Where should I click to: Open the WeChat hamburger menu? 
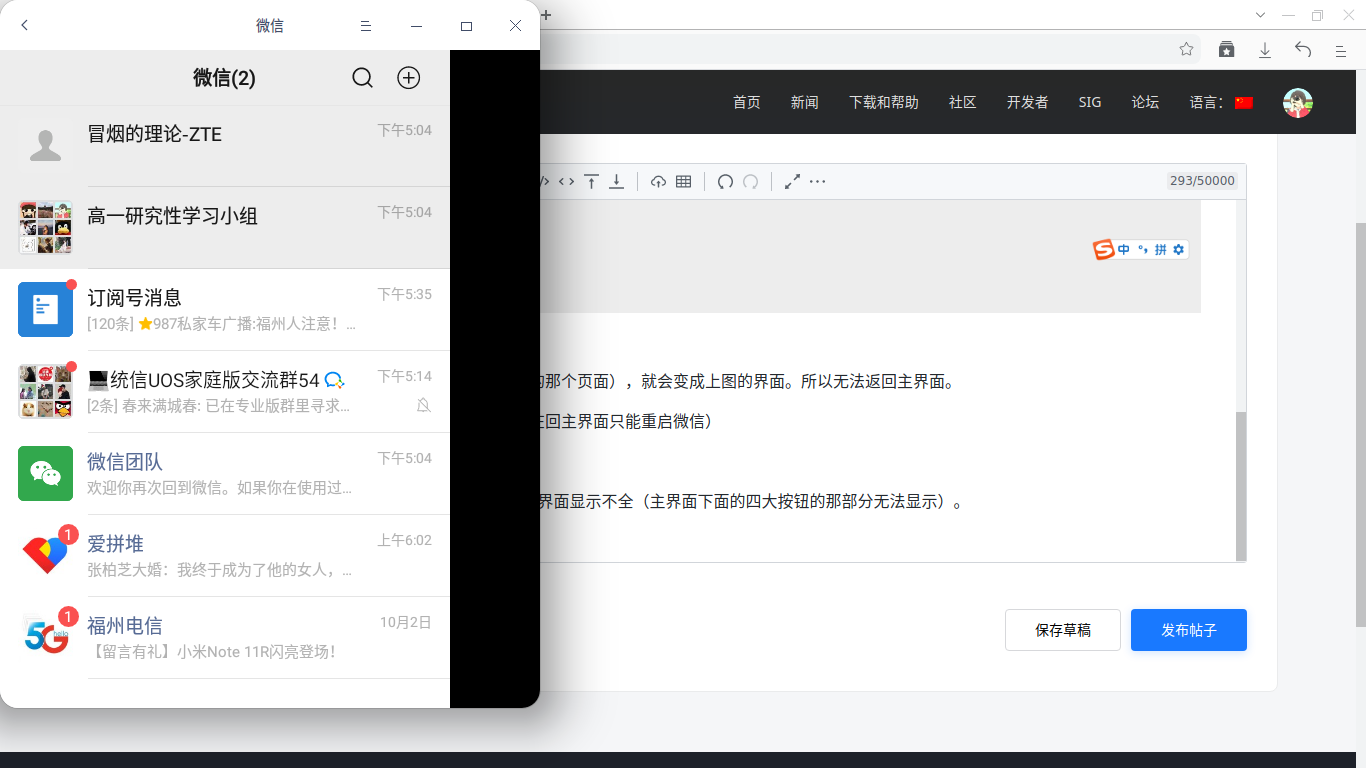[365, 25]
